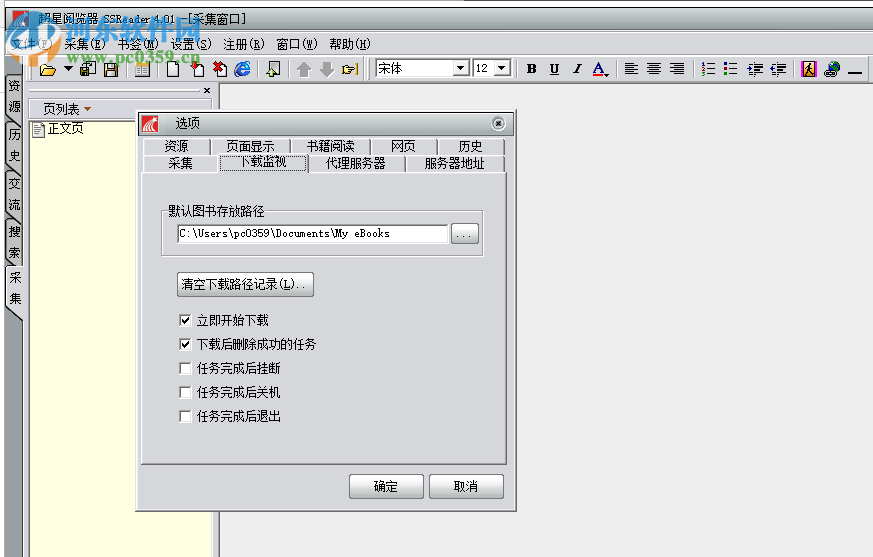873x557 pixels.
Task: Click the gray up arrow icon
Action: pyautogui.click(x=304, y=70)
